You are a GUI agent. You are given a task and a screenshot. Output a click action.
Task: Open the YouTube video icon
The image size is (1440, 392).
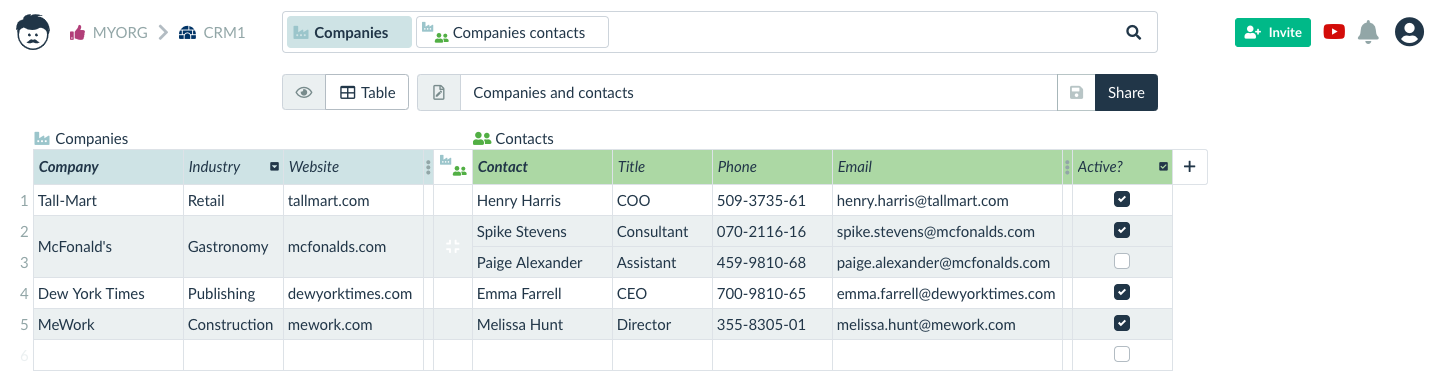1334,32
